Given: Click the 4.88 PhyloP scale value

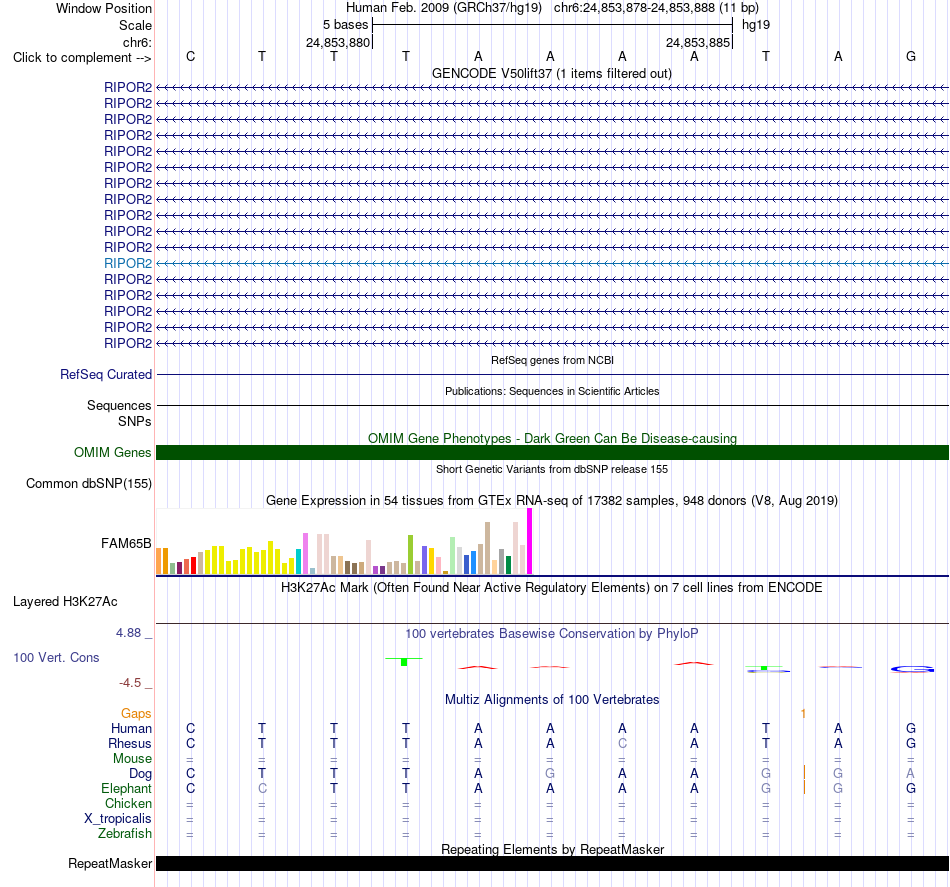Looking at the screenshot, I should [x=128, y=633].
